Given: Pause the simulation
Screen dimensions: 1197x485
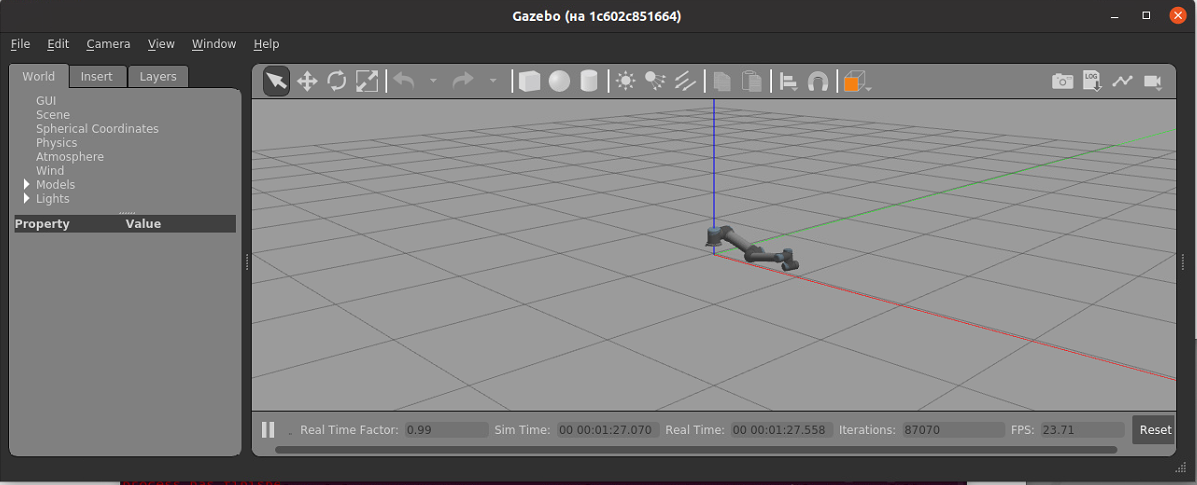Looking at the screenshot, I should point(268,430).
